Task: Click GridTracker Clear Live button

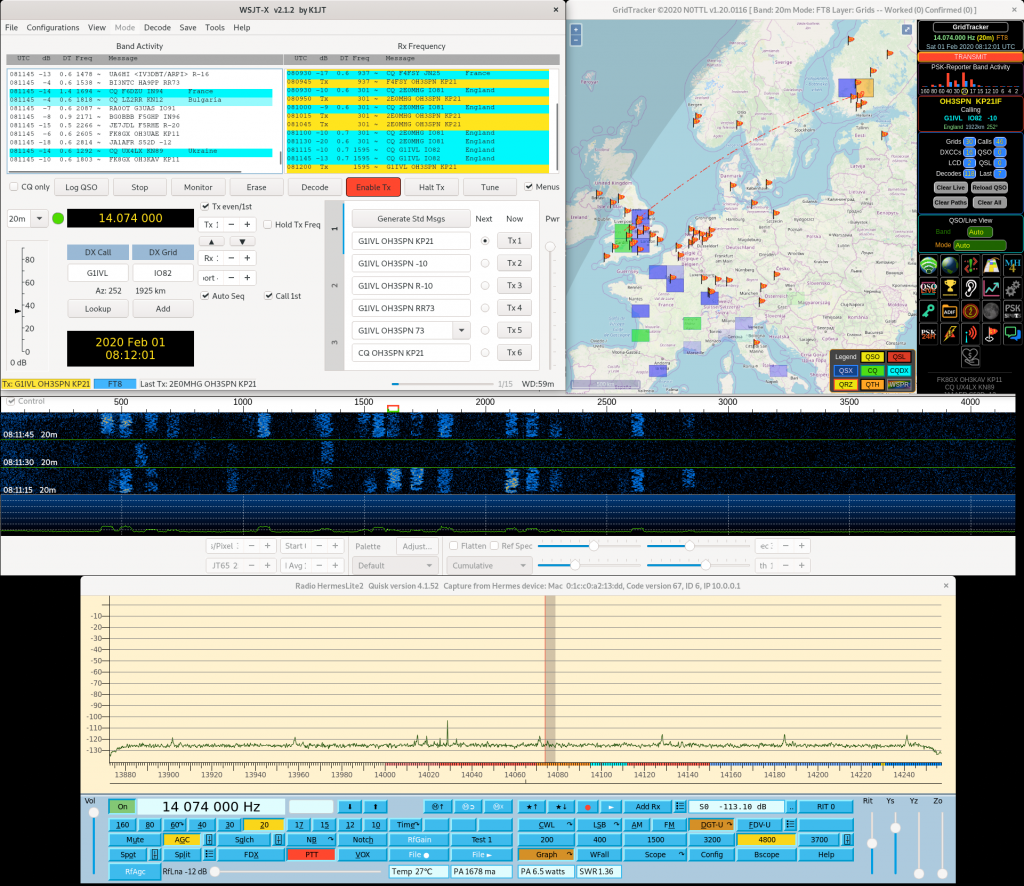Action: (950, 187)
